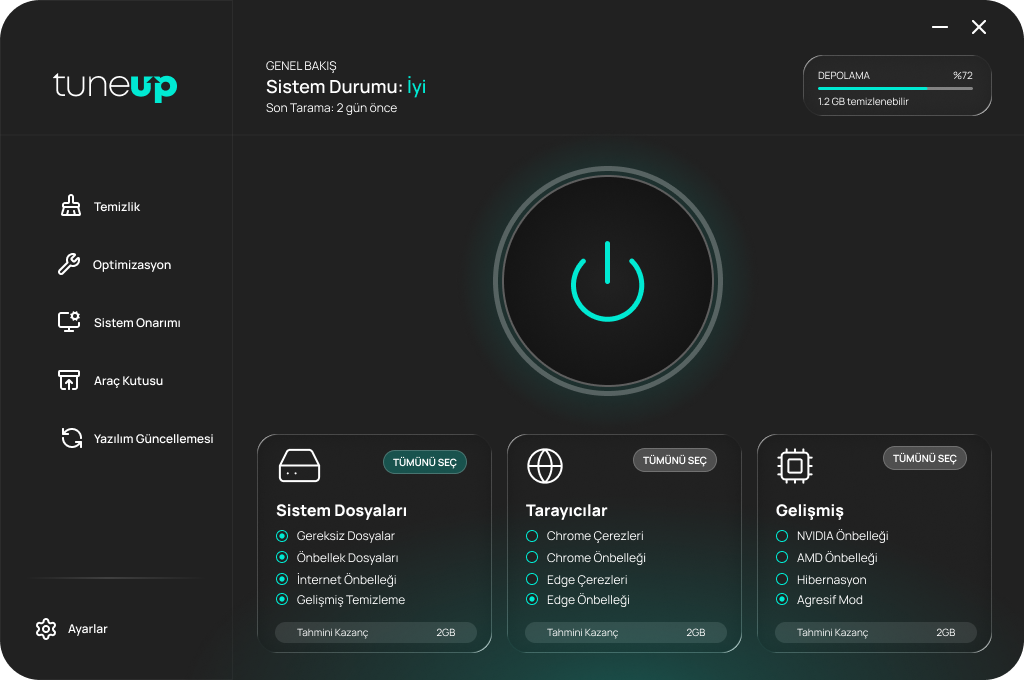
Task: Toggle Agresif Mod option
Action: click(x=781, y=599)
